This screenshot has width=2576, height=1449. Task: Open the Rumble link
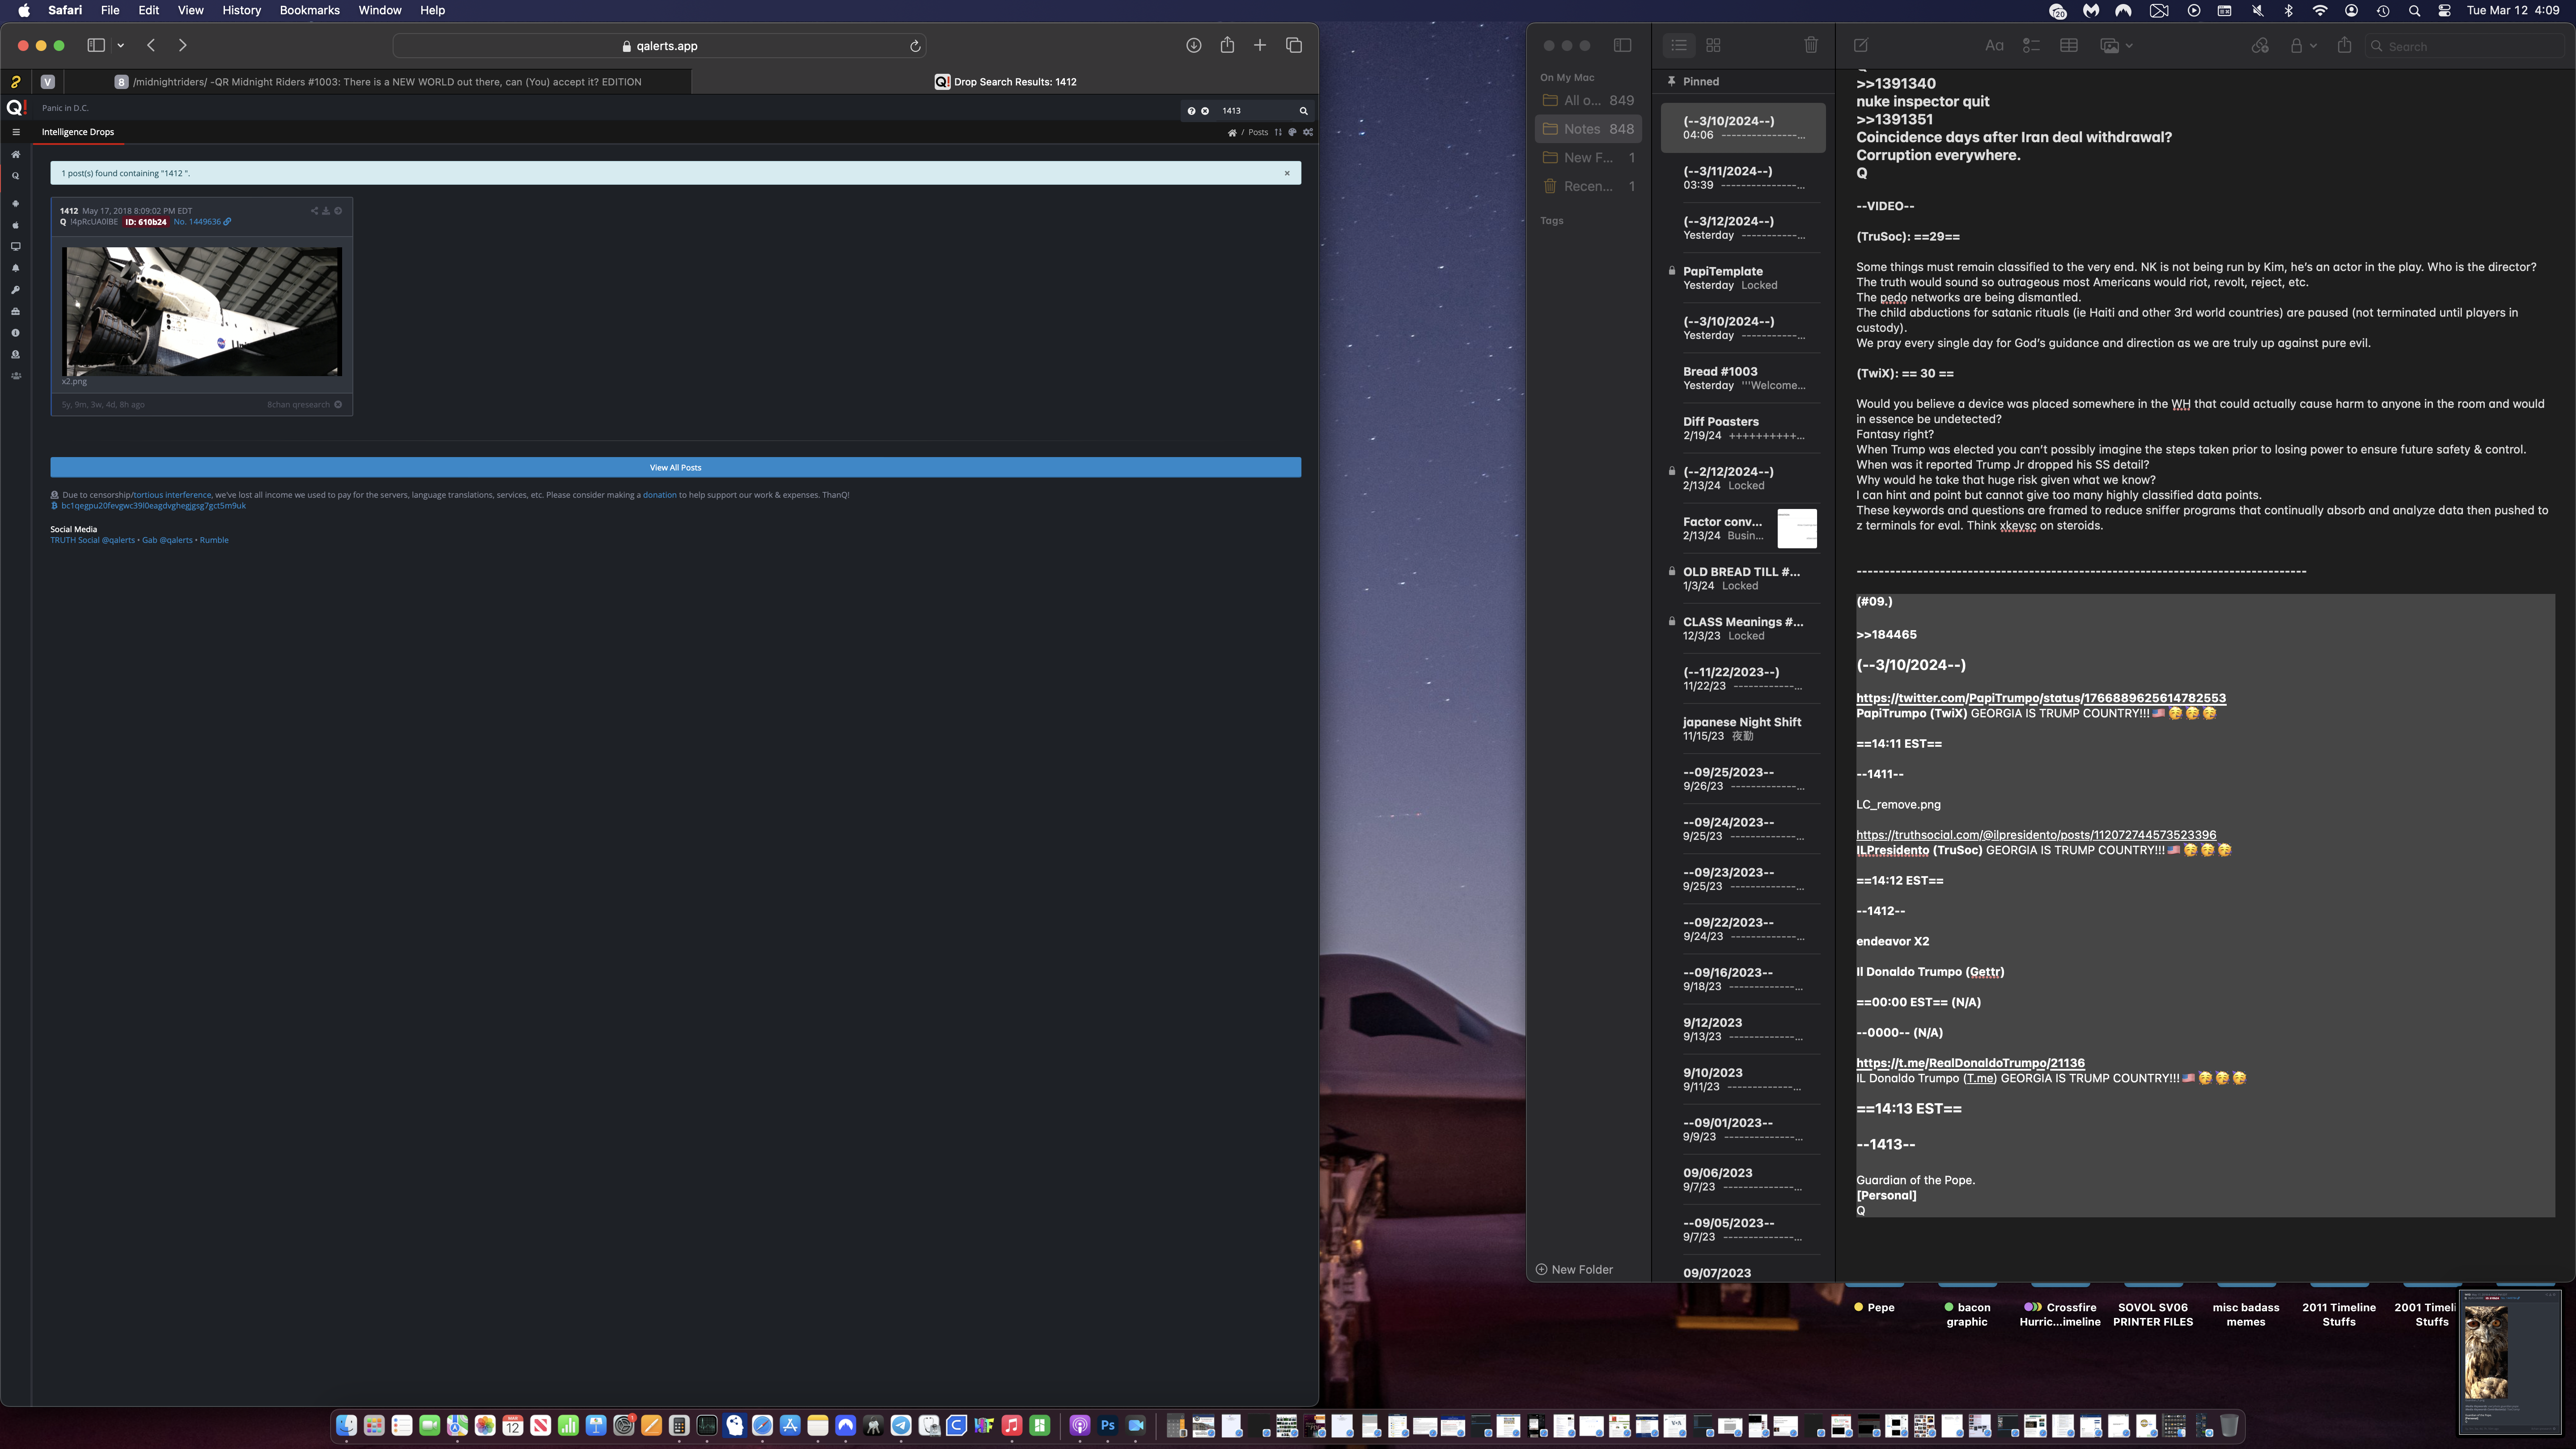(x=214, y=540)
